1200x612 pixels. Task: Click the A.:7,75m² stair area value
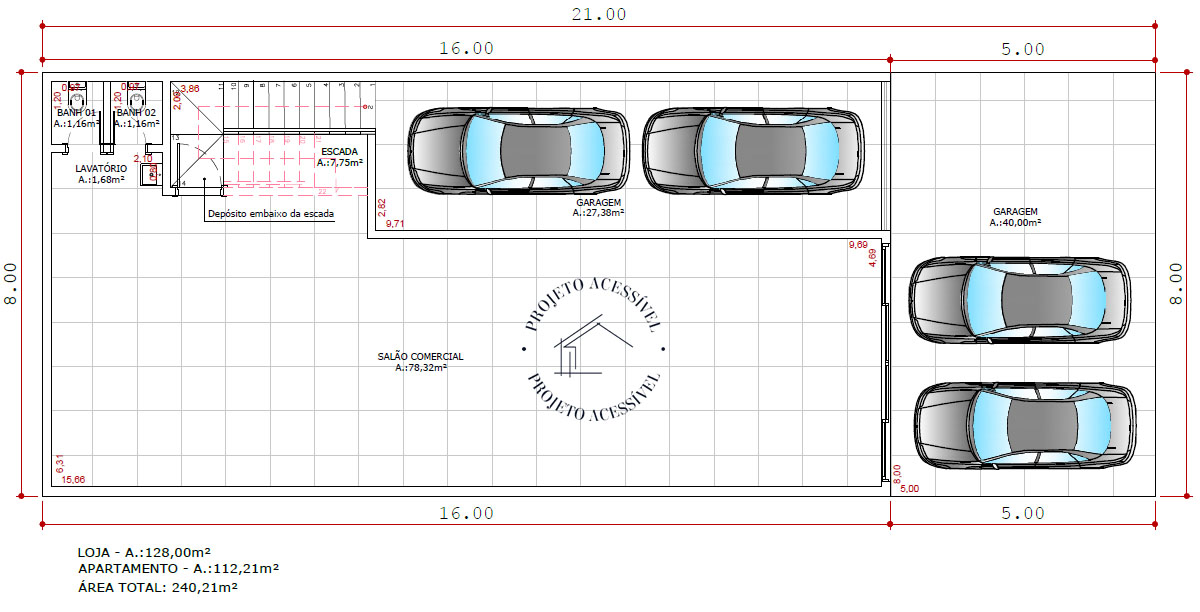point(339,162)
